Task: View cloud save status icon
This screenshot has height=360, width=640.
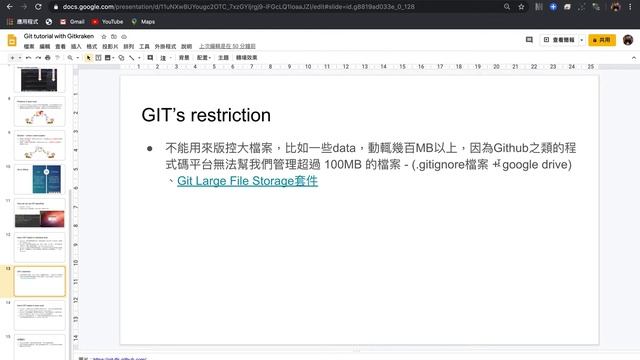Action: click(124, 37)
